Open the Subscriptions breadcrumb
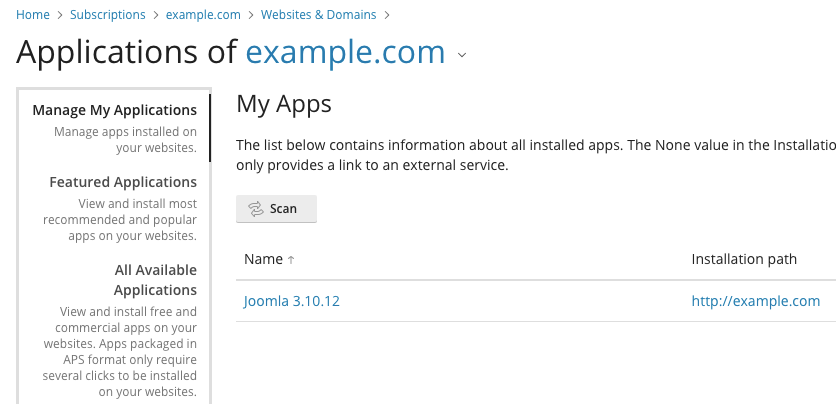Image resolution: width=836 pixels, height=404 pixels. (x=108, y=14)
